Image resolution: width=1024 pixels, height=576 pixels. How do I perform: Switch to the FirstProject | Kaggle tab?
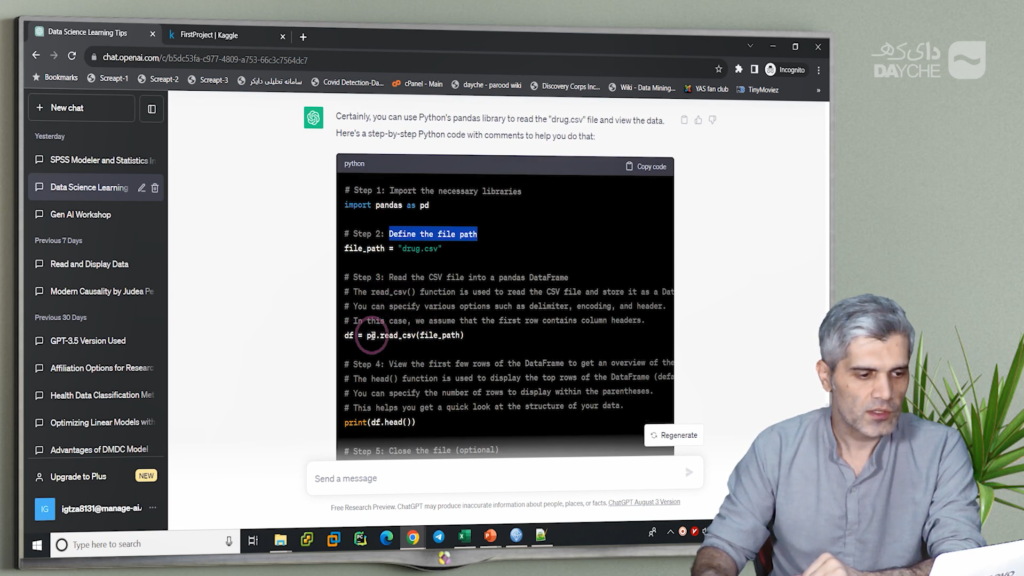coord(209,35)
